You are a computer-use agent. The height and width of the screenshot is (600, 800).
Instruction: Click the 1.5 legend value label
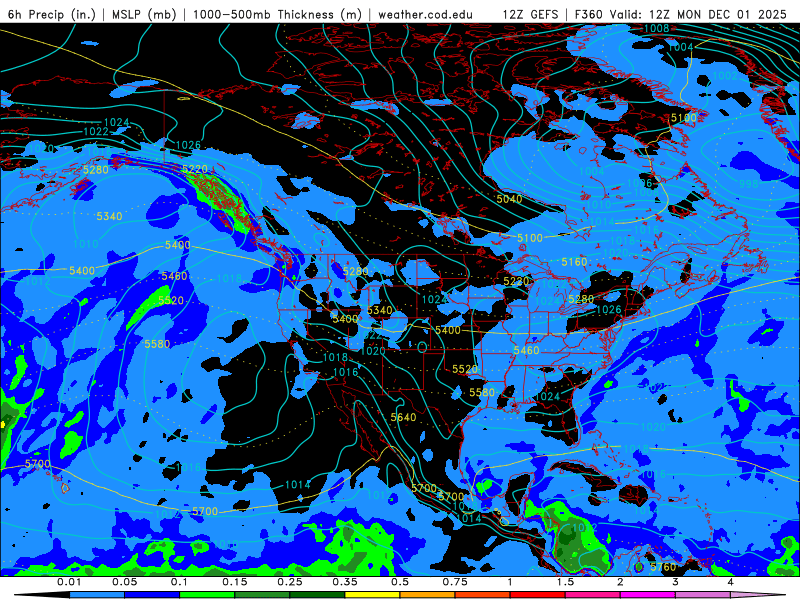pyautogui.click(x=565, y=582)
